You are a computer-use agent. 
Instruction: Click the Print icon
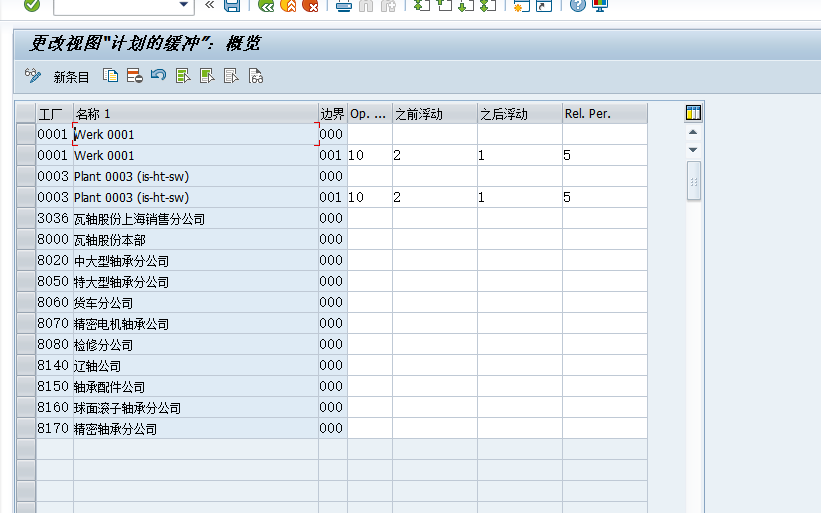click(344, 5)
